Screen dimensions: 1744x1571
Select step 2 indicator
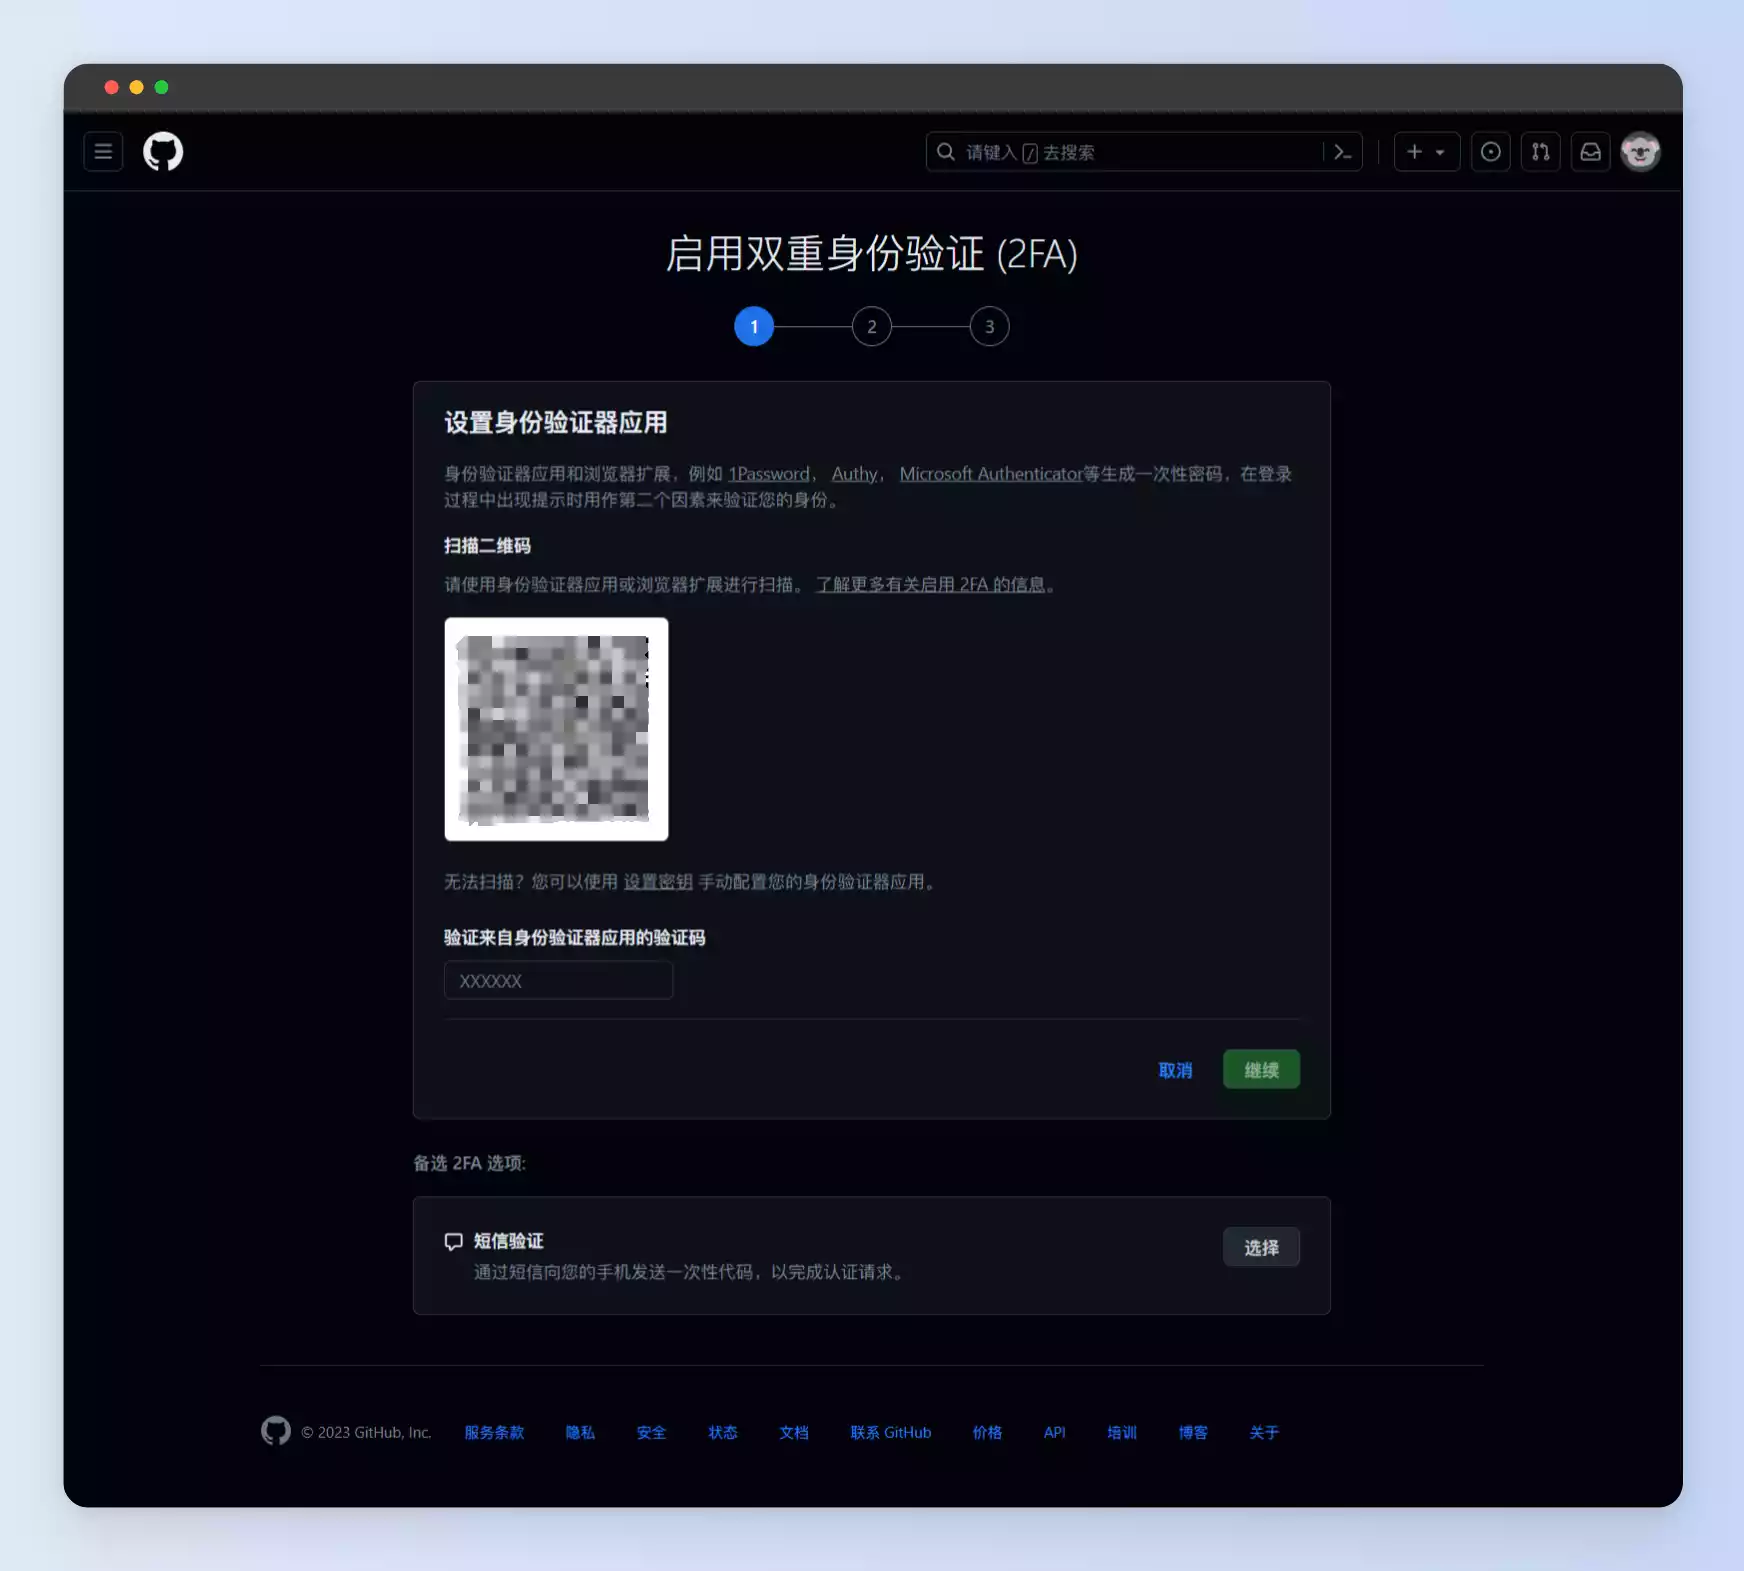pos(872,326)
